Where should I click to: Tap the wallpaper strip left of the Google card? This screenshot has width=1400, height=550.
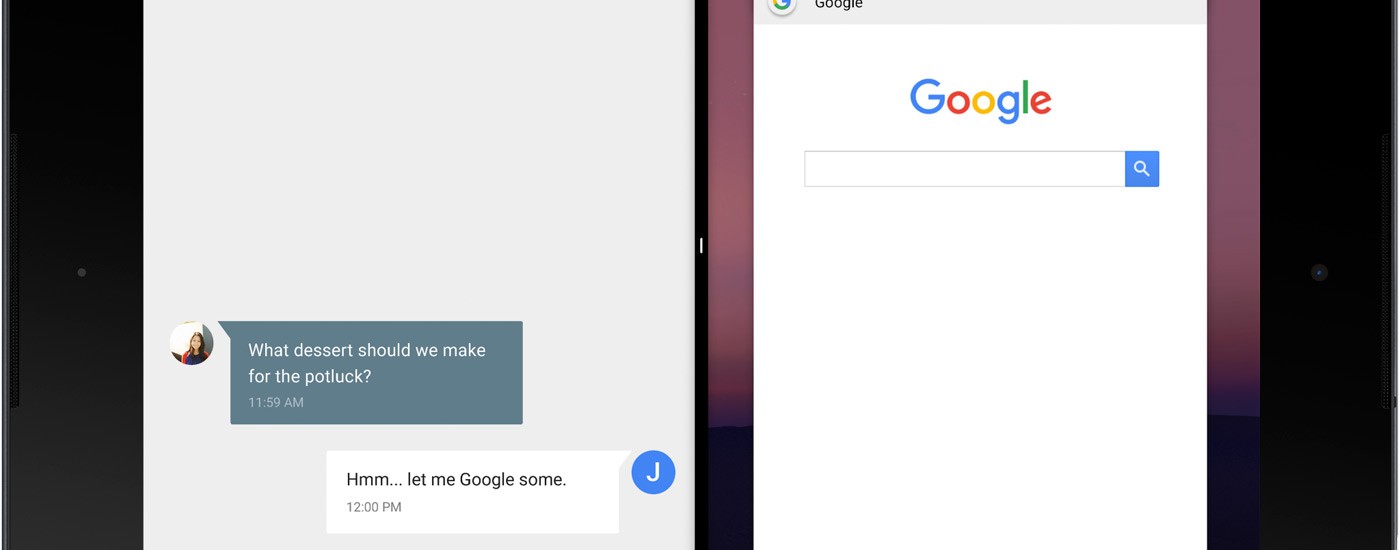[x=731, y=275]
